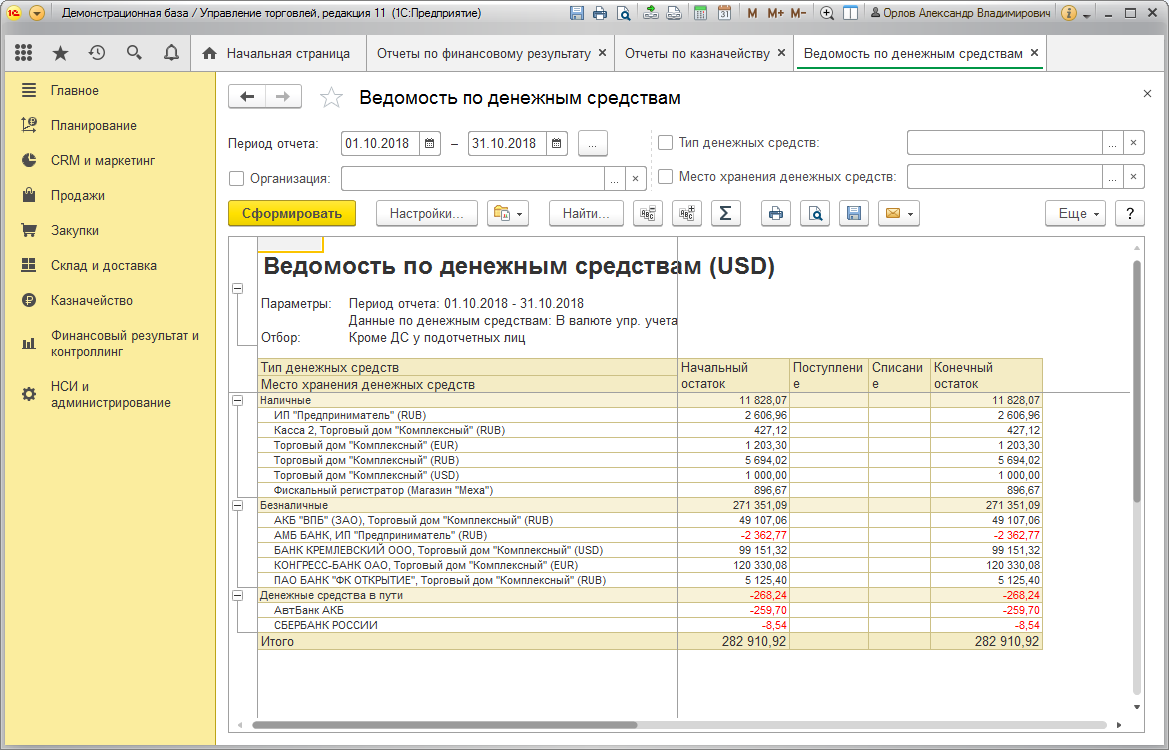Open the sections menu grid icon
The height and width of the screenshot is (750, 1169).
pyautogui.click(x=23, y=53)
